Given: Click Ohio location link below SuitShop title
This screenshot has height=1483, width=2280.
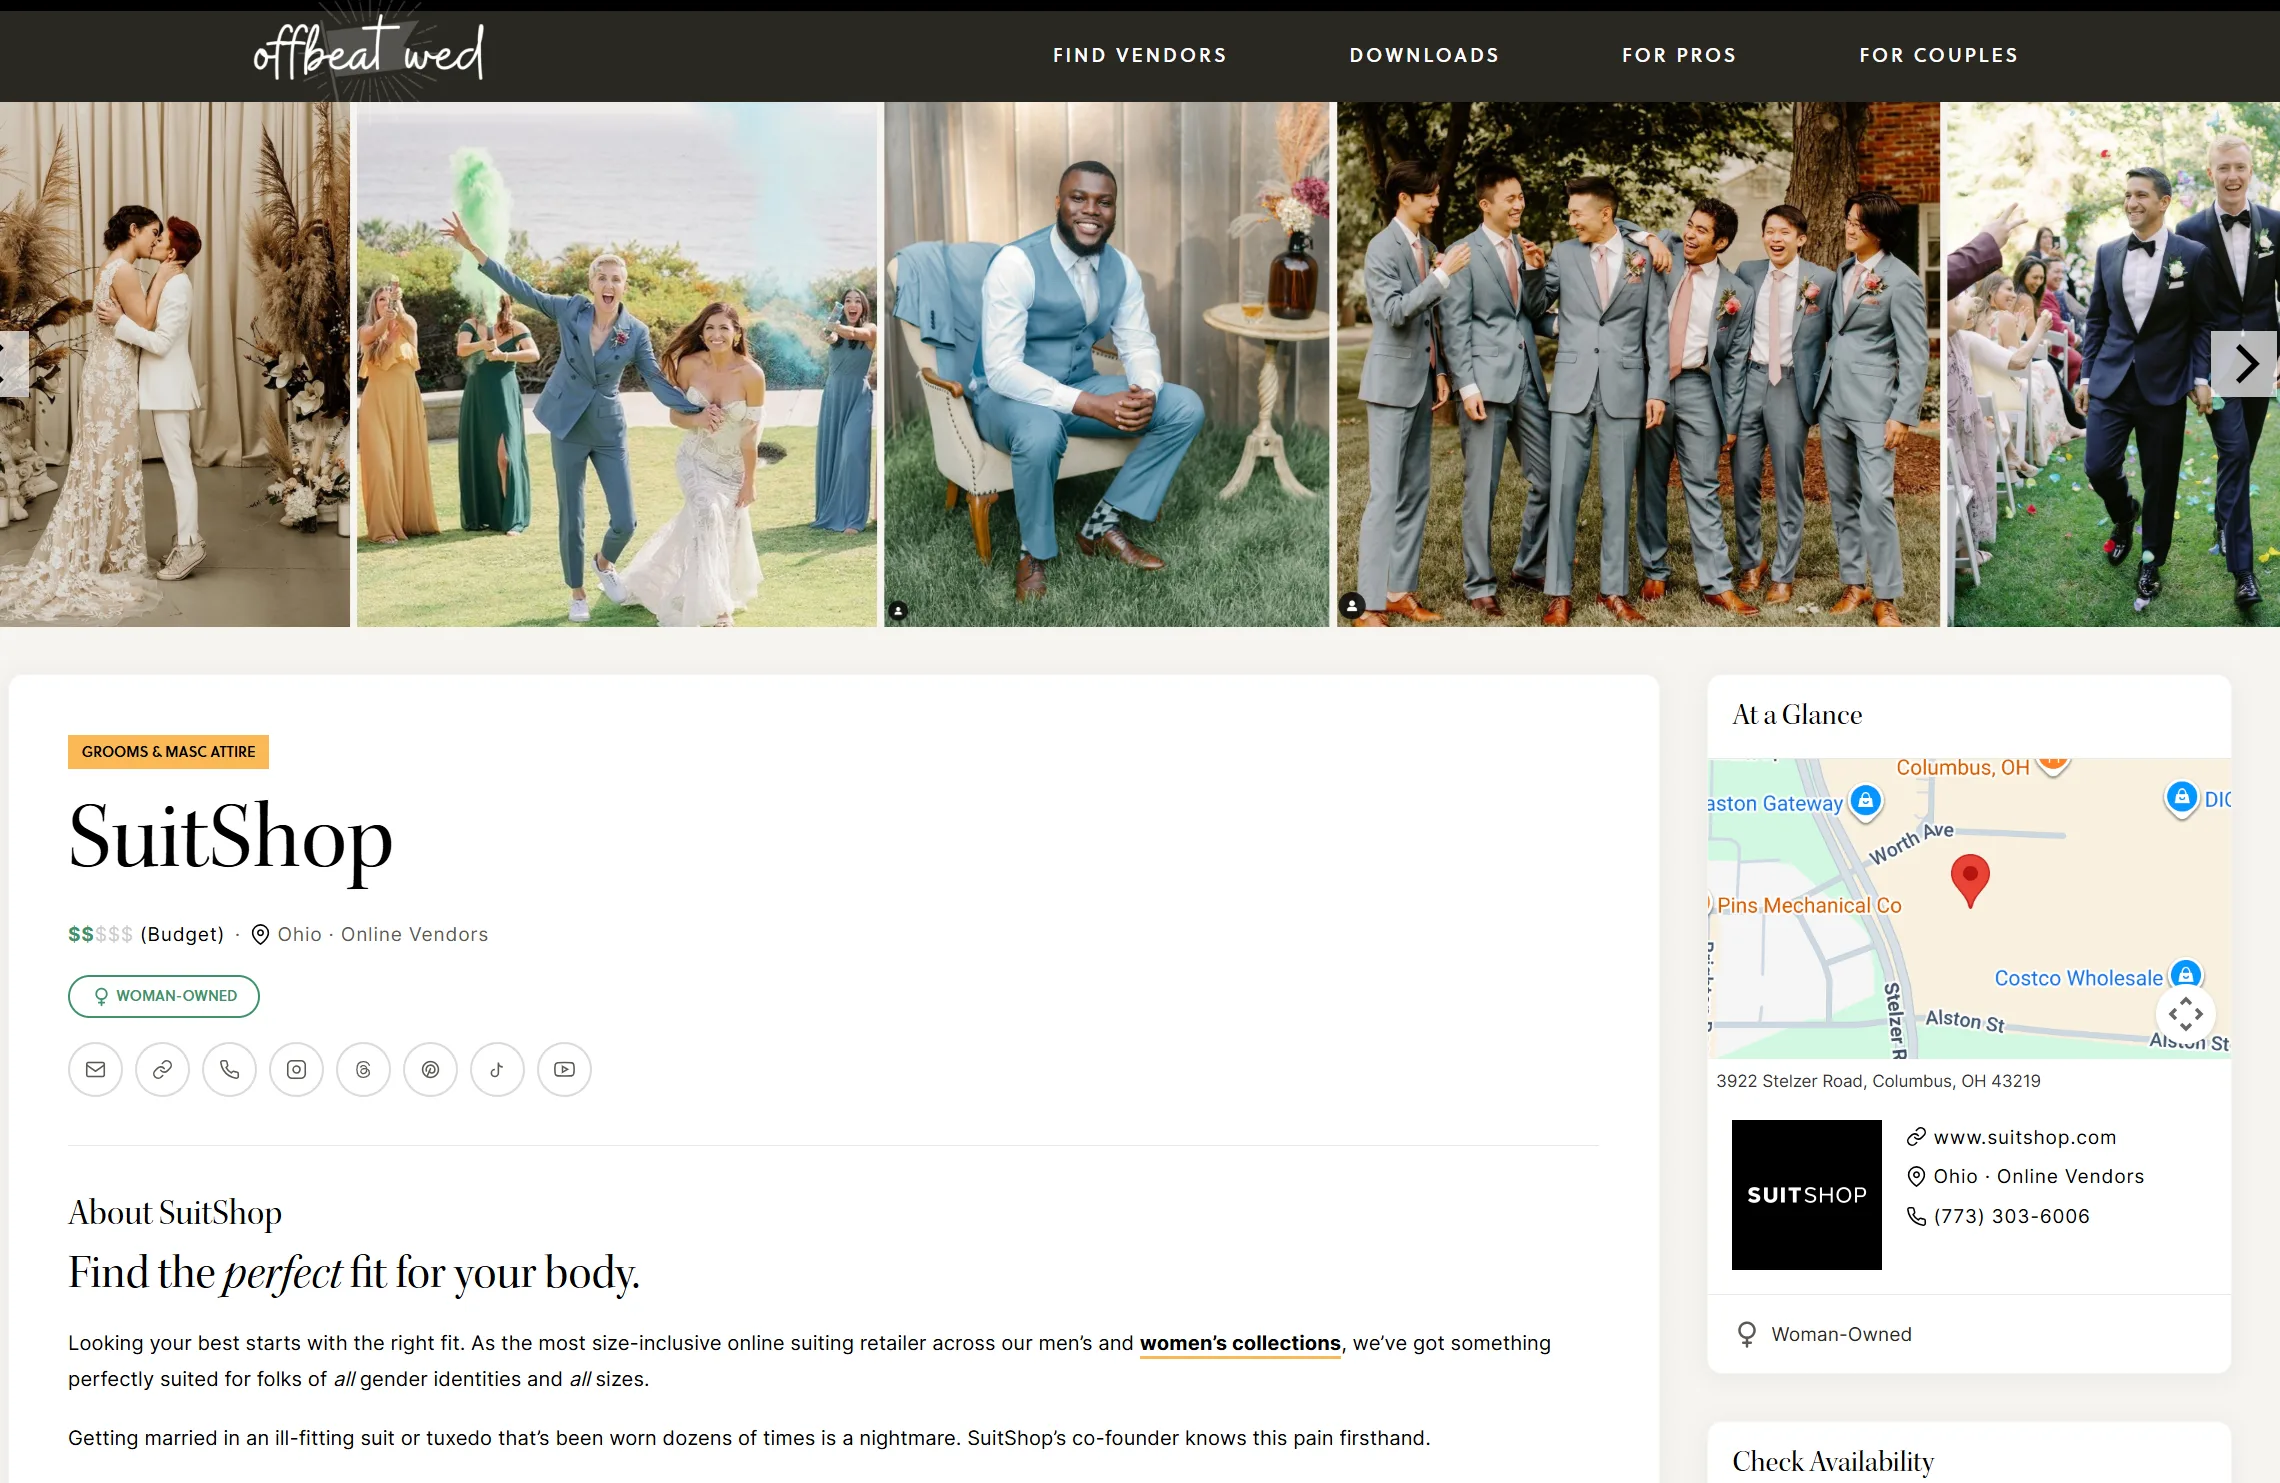Looking at the screenshot, I should click(x=299, y=934).
